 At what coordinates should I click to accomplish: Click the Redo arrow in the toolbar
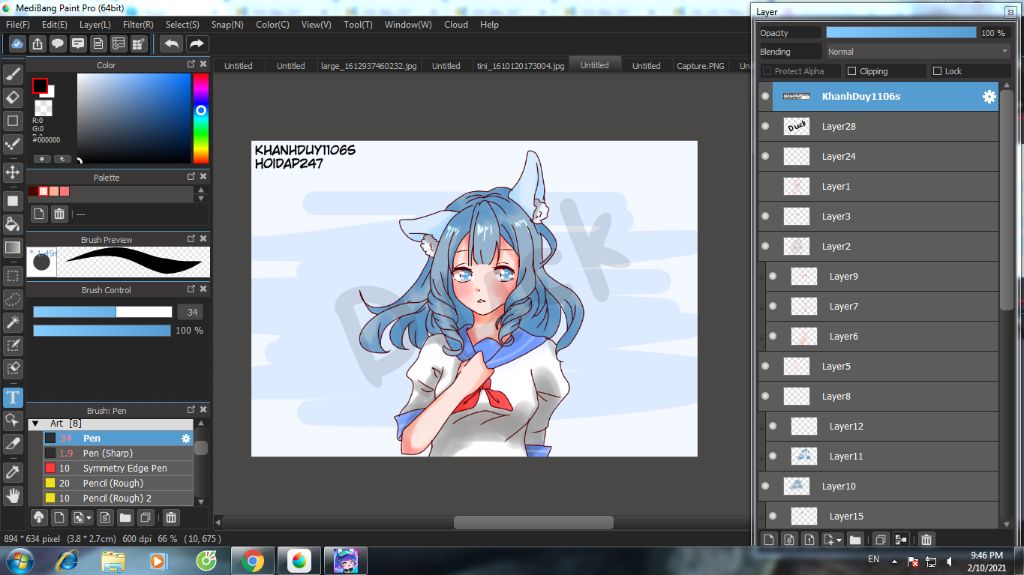pyautogui.click(x=197, y=44)
